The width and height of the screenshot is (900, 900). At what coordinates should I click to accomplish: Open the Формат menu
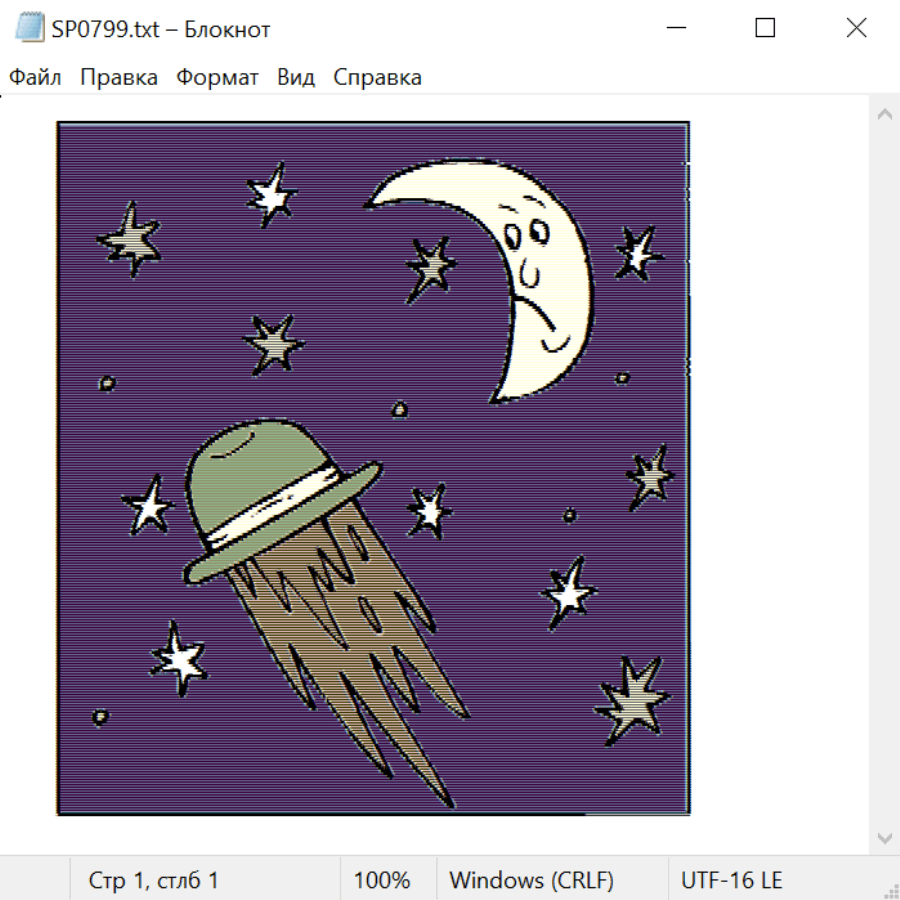click(217, 78)
